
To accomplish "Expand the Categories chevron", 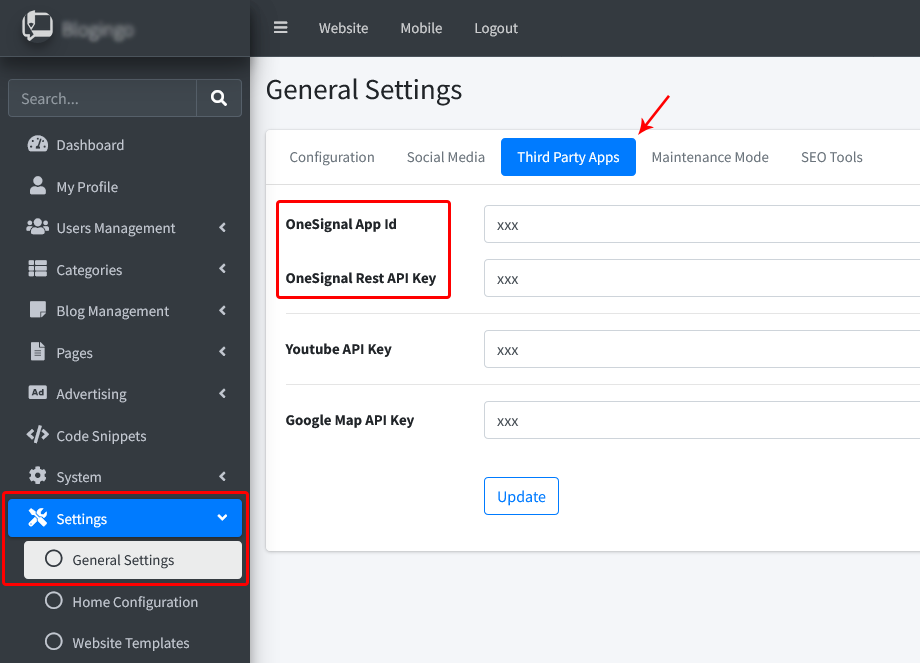I will [x=222, y=269].
